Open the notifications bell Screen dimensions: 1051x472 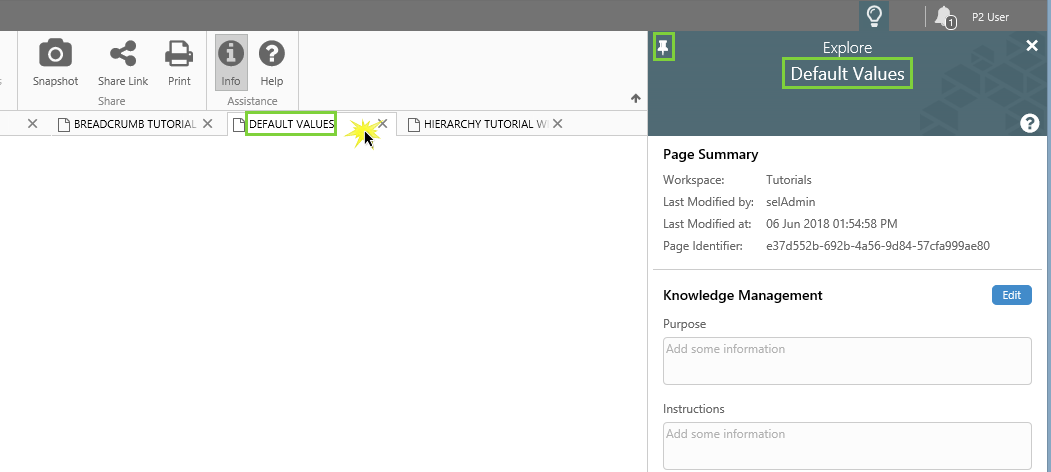(x=943, y=16)
